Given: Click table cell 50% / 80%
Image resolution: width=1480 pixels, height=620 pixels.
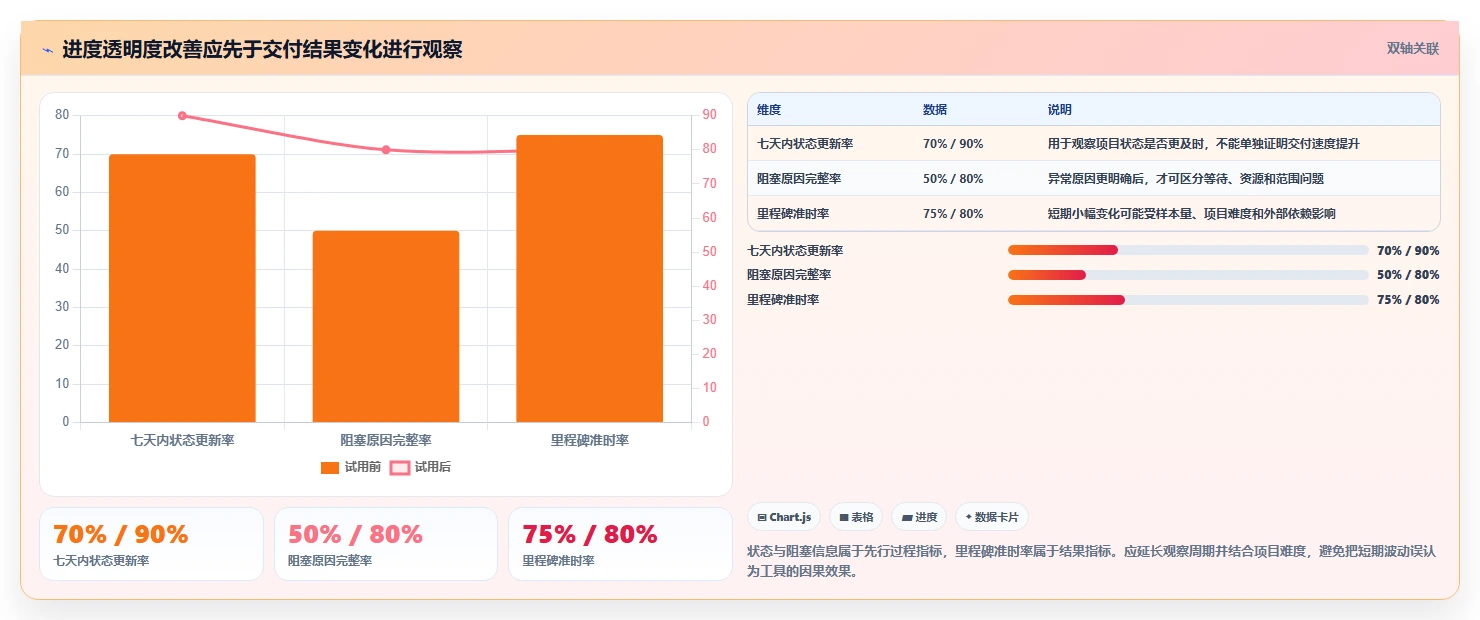Looking at the screenshot, I should (953, 179).
